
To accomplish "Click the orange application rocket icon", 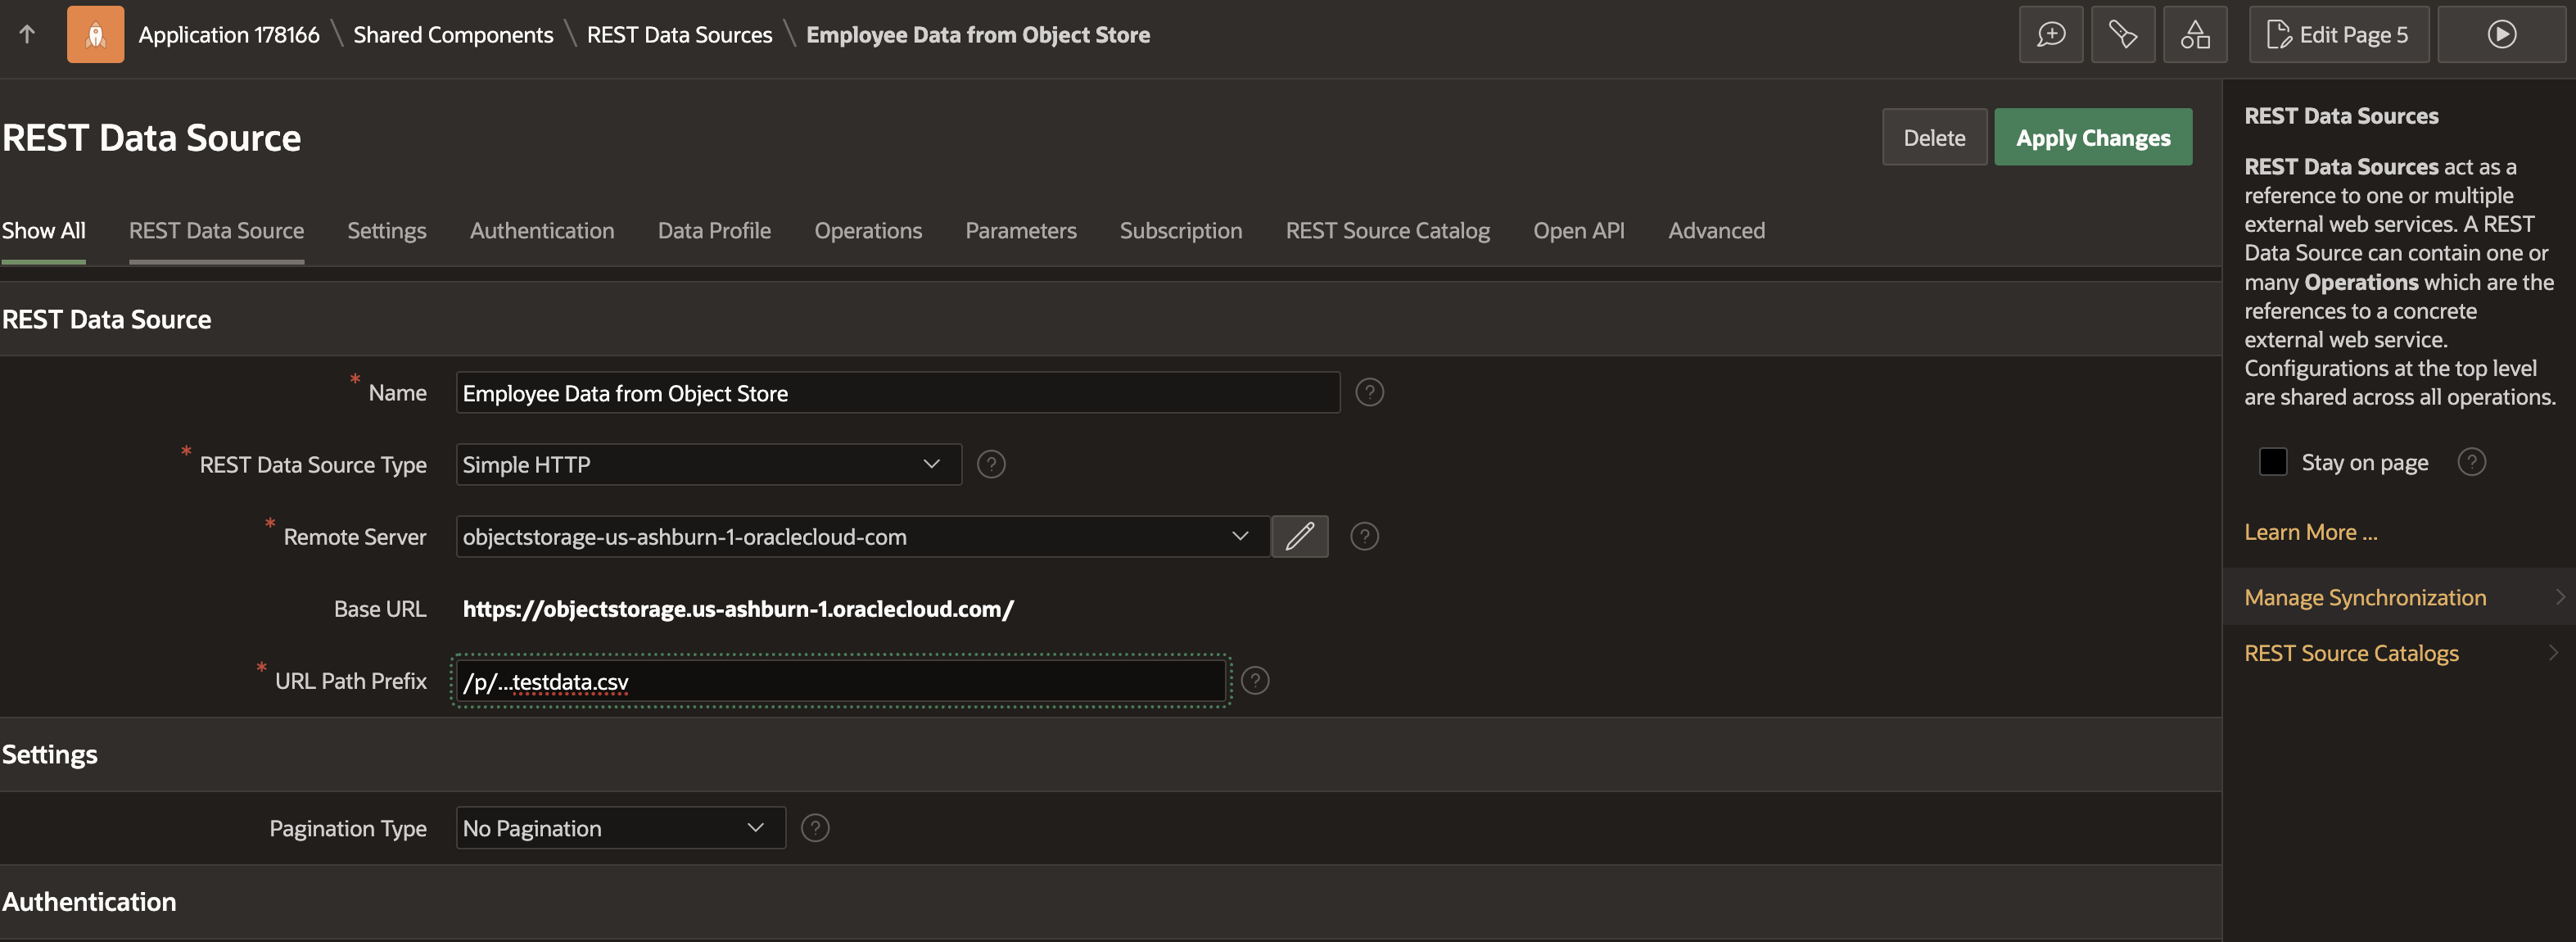I will point(95,35).
